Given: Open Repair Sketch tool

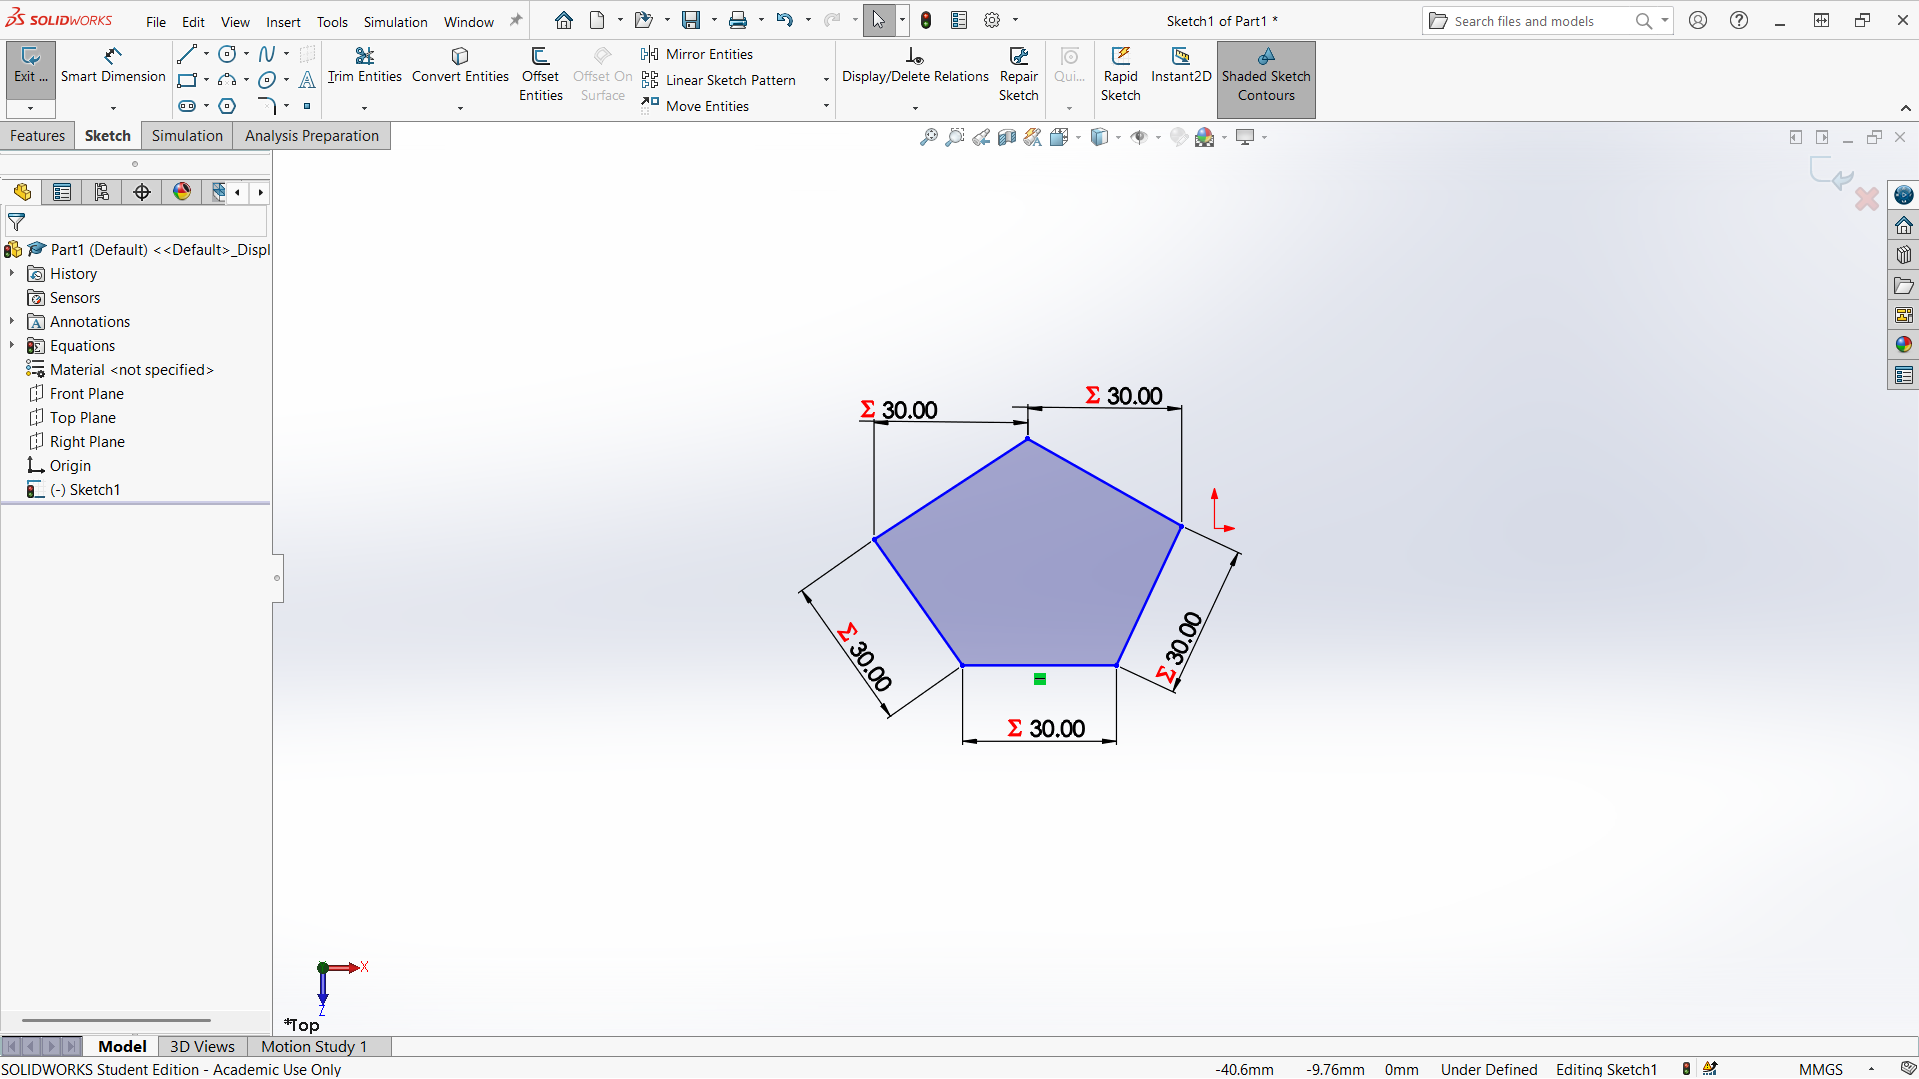Looking at the screenshot, I should pyautogui.click(x=1019, y=74).
